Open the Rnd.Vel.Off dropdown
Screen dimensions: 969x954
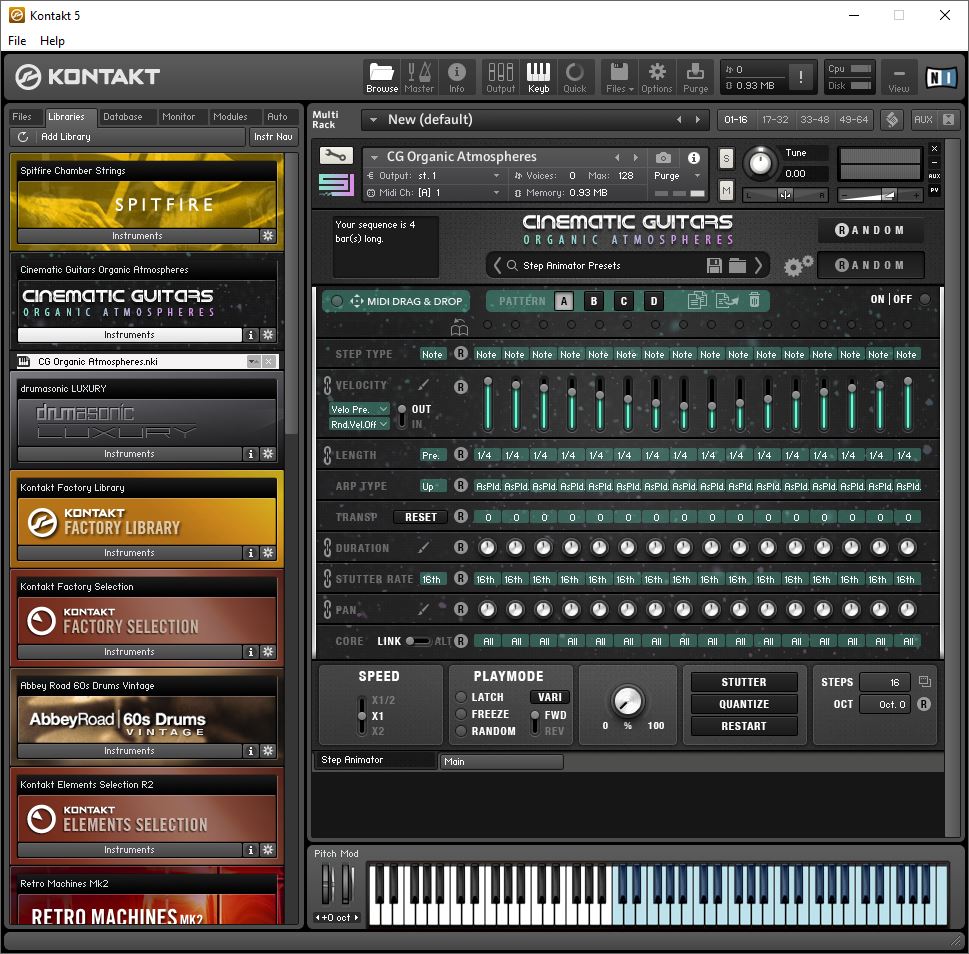pos(359,424)
